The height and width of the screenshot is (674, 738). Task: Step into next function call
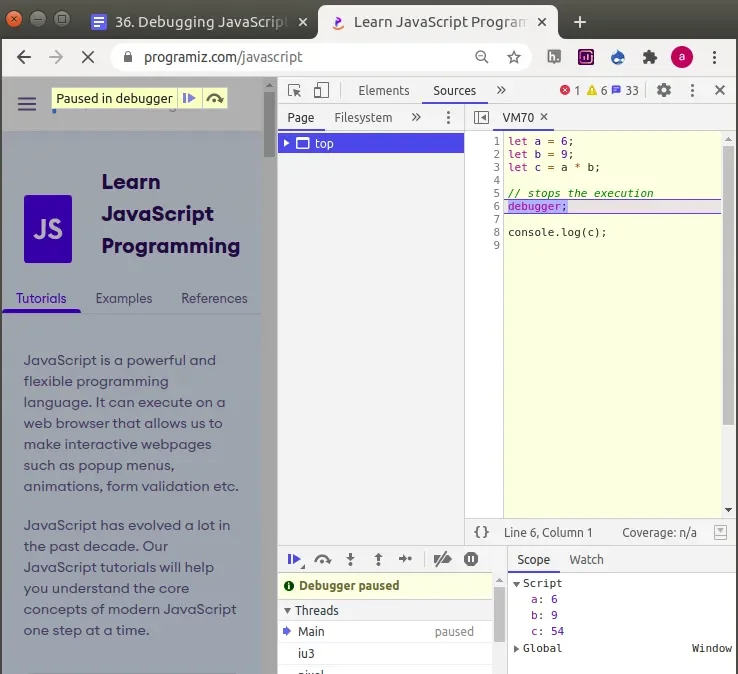[350, 559]
